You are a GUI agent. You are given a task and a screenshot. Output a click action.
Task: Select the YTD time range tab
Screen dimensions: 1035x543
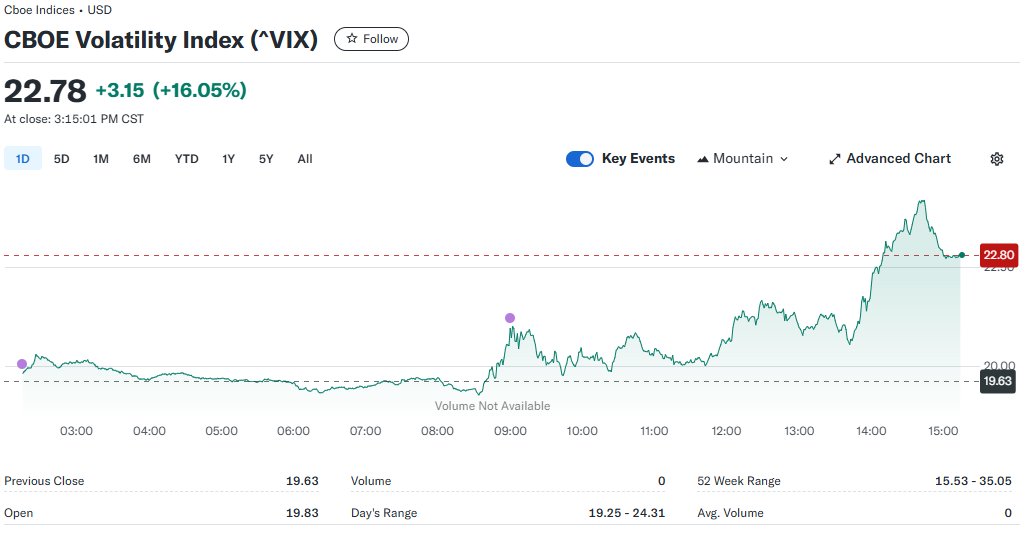187,159
